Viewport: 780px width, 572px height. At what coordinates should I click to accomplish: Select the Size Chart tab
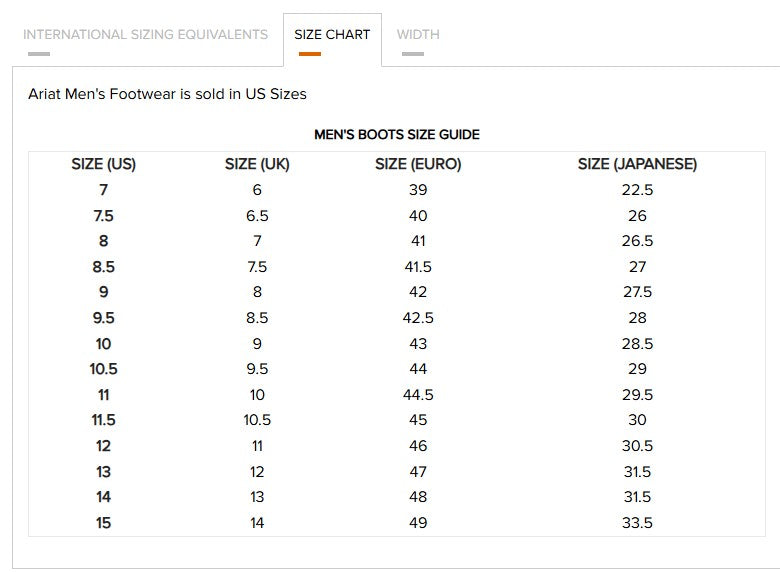(x=332, y=34)
